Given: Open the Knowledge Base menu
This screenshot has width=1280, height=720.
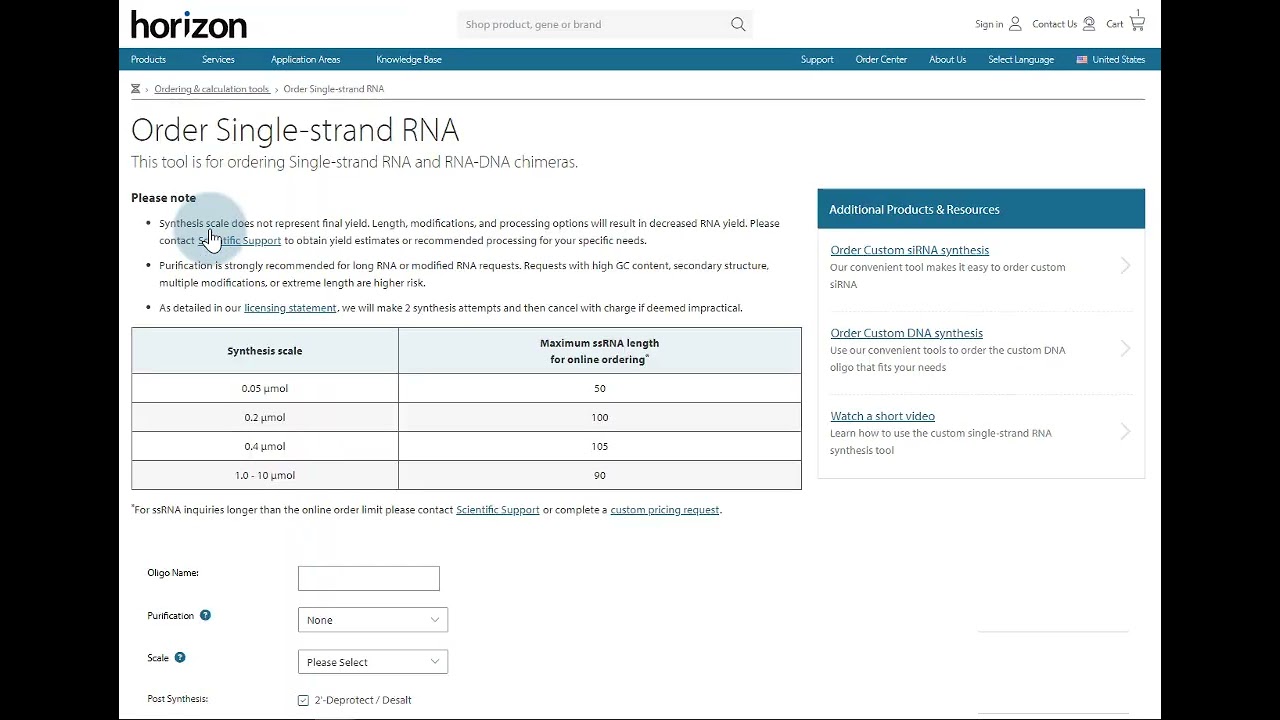Looking at the screenshot, I should tap(409, 59).
